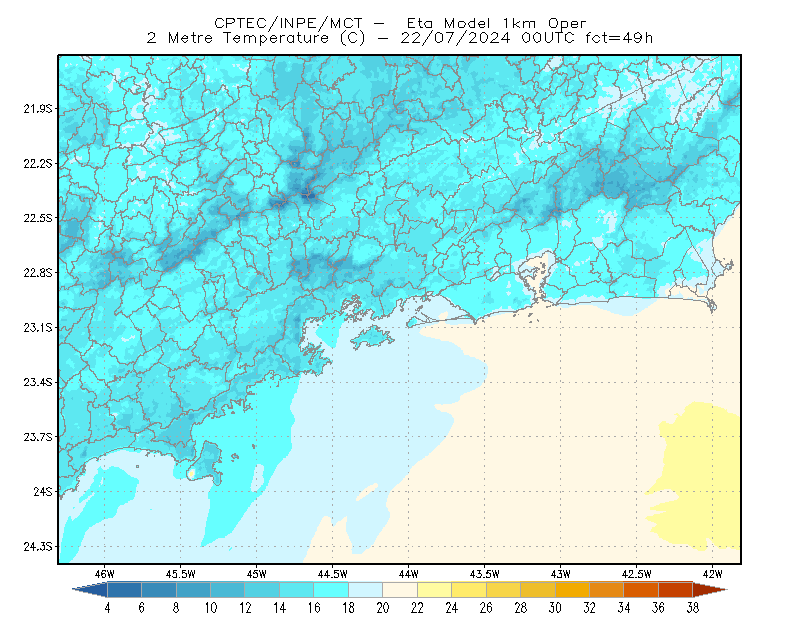Click the title line 'CPTEC/INPE/MCT – Eta Model 1km Oper'

(x=400, y=23)
